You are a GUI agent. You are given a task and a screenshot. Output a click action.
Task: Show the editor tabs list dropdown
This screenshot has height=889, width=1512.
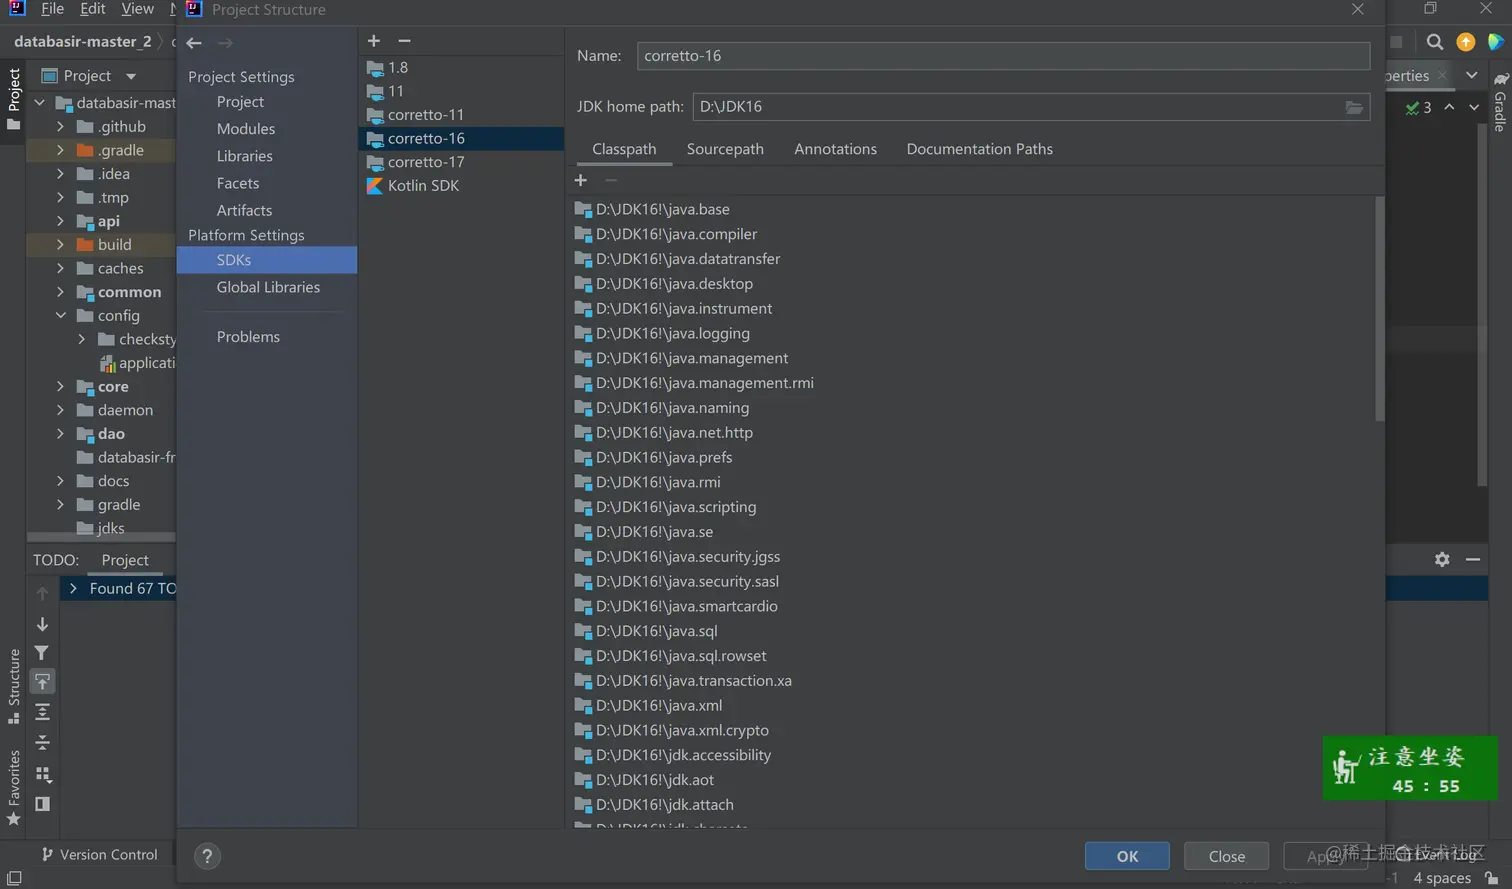point(1472,76)
